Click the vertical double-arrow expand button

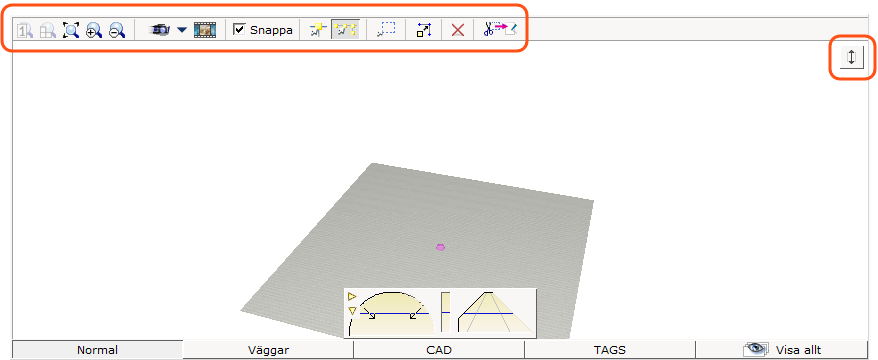tap(852, 58)
